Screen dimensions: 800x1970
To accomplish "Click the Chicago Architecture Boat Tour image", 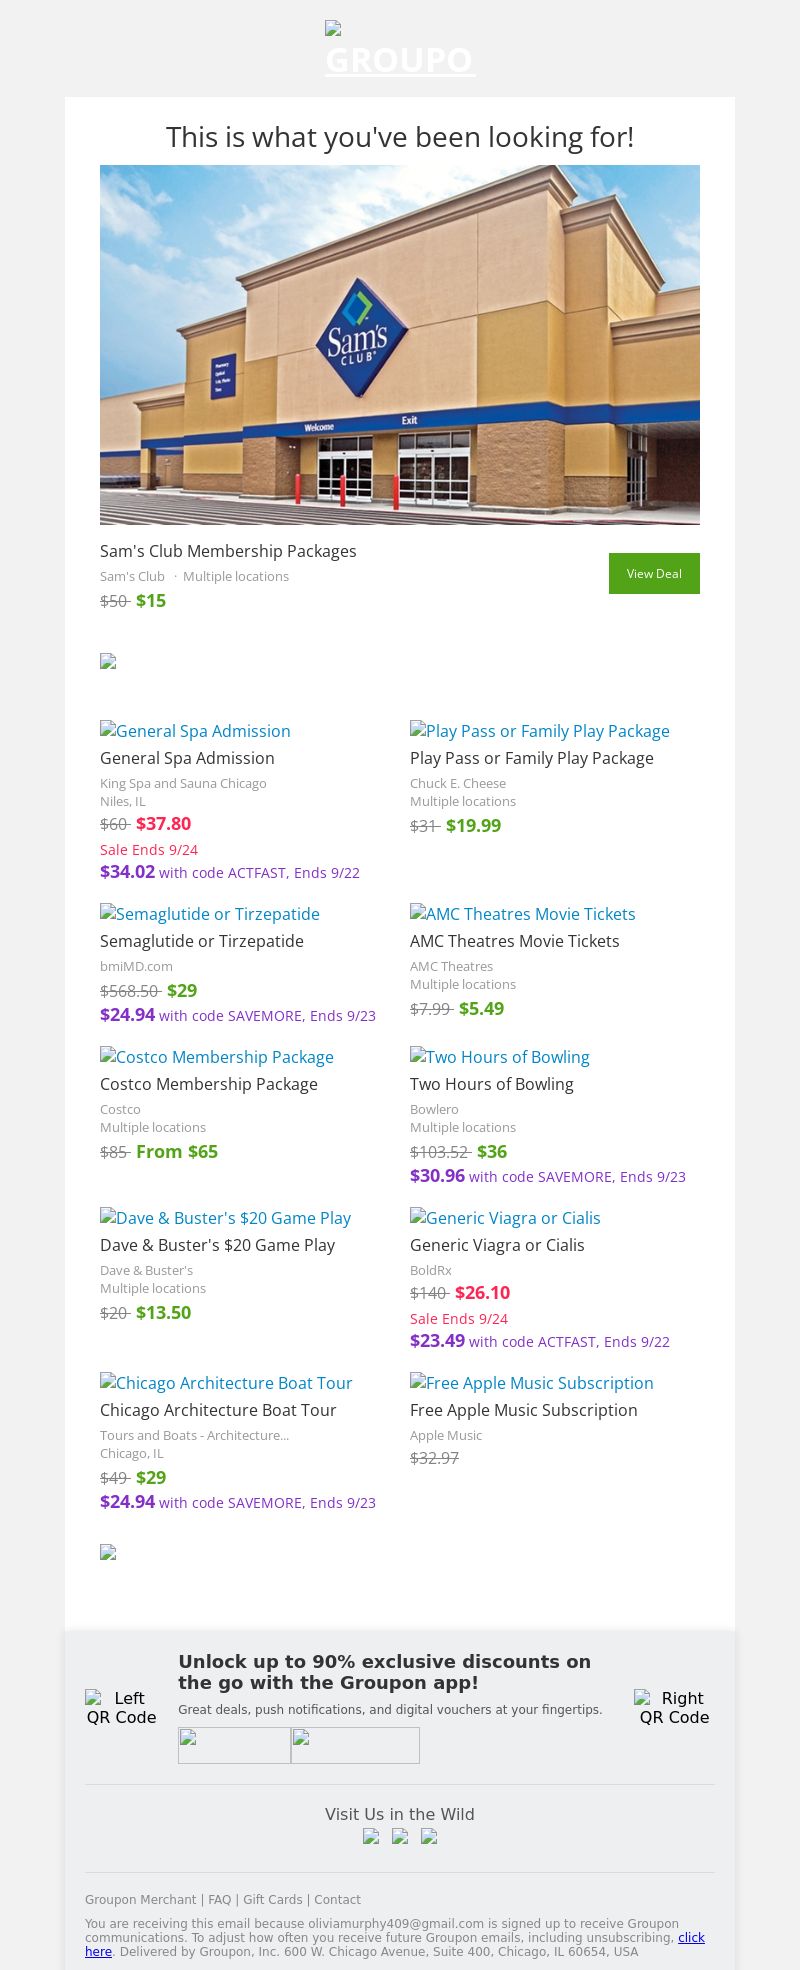I will point(227,1383).
